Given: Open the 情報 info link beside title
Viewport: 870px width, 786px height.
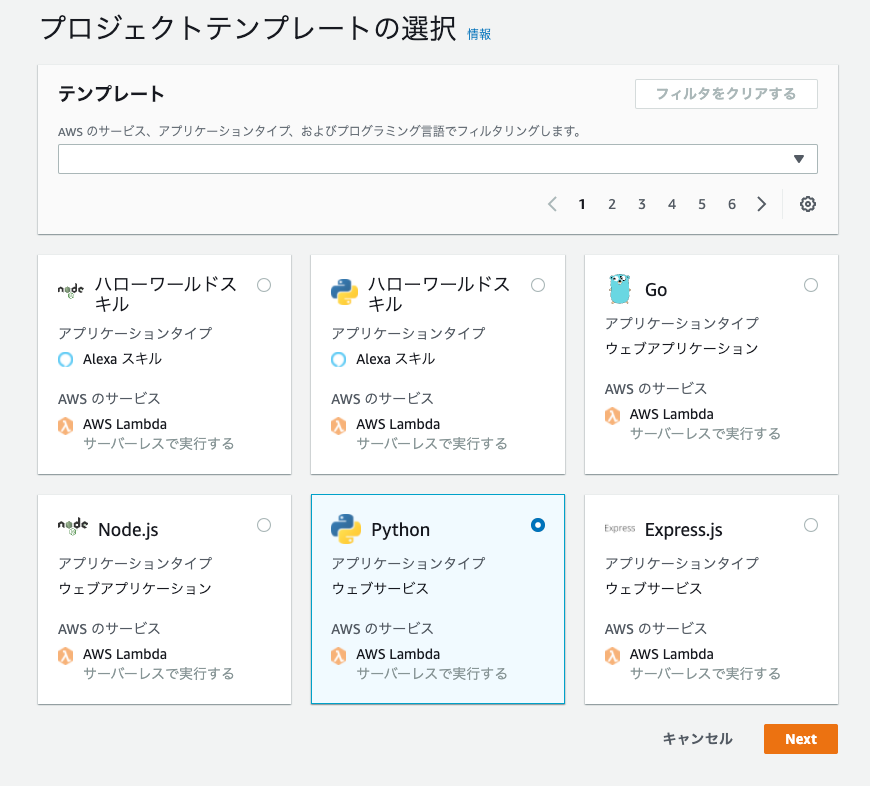Looking at the screenshot, I should coord(479,34).
